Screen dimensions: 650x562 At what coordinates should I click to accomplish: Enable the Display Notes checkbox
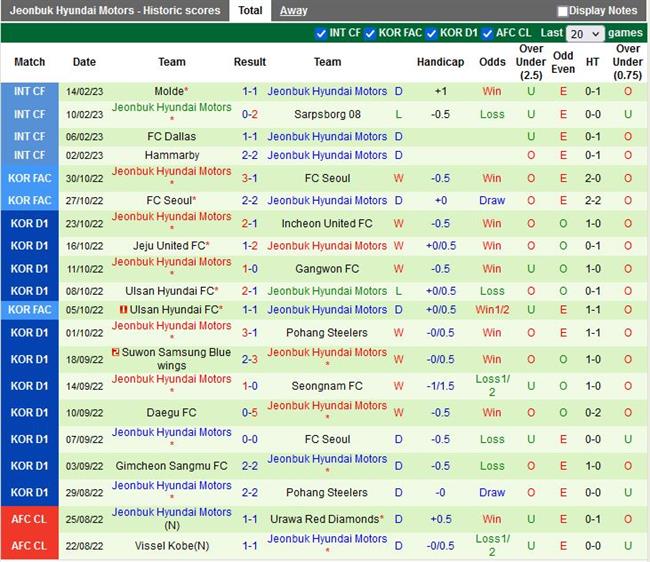563,11
